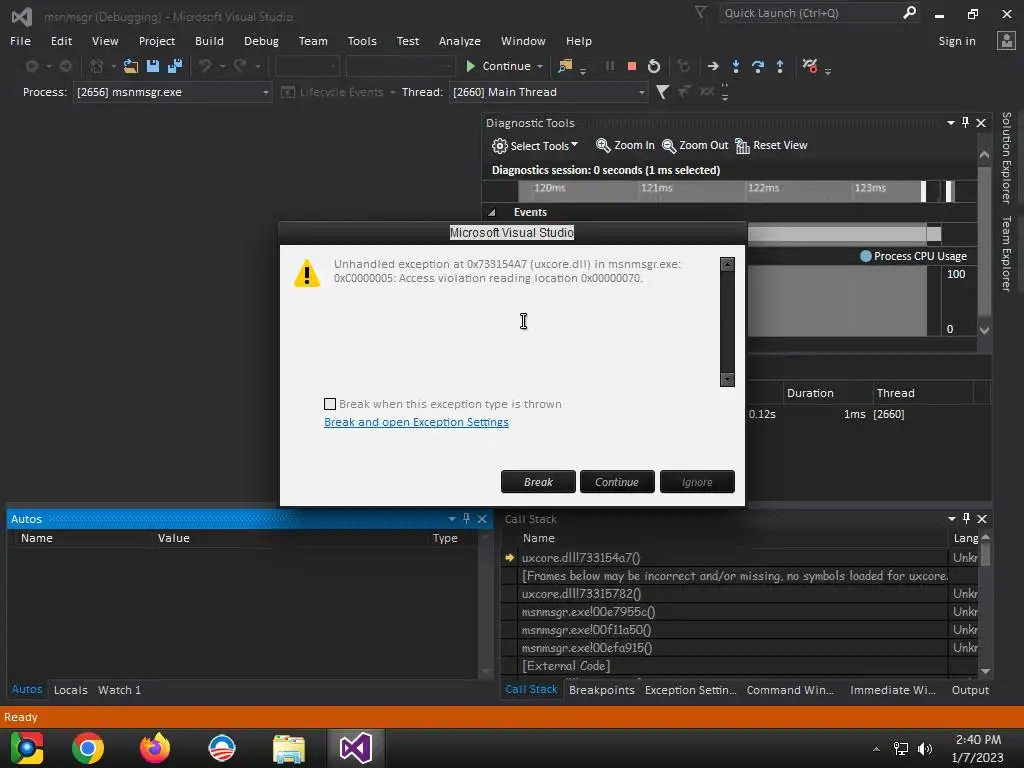Open the Debug menu
Screen dimensions: 1024x768
click(261, 40)
